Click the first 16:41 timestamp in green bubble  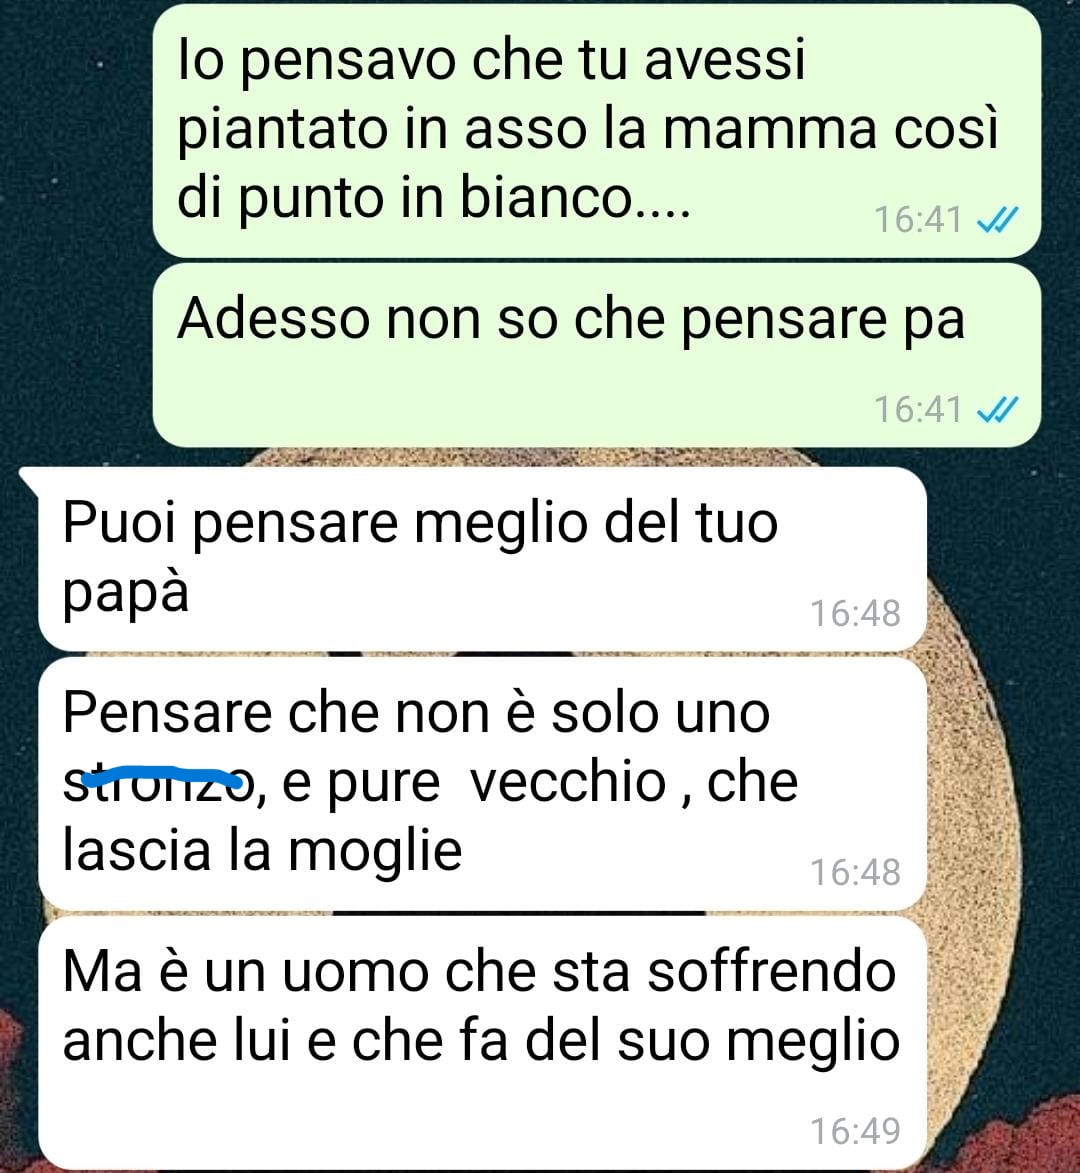pos(918,220)
